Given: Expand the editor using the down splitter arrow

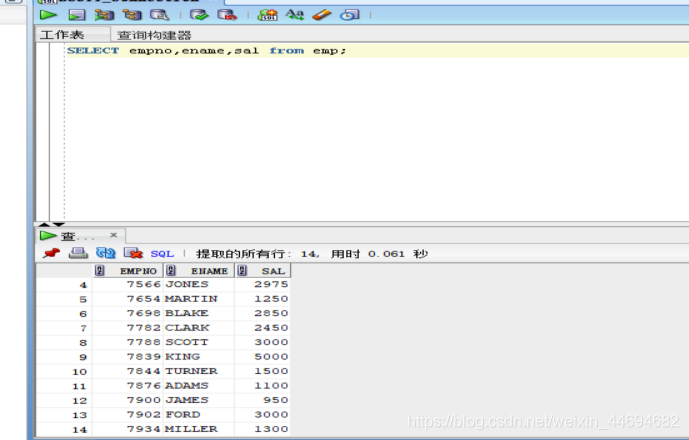Looking at the screenshot, I should (59, 225).
